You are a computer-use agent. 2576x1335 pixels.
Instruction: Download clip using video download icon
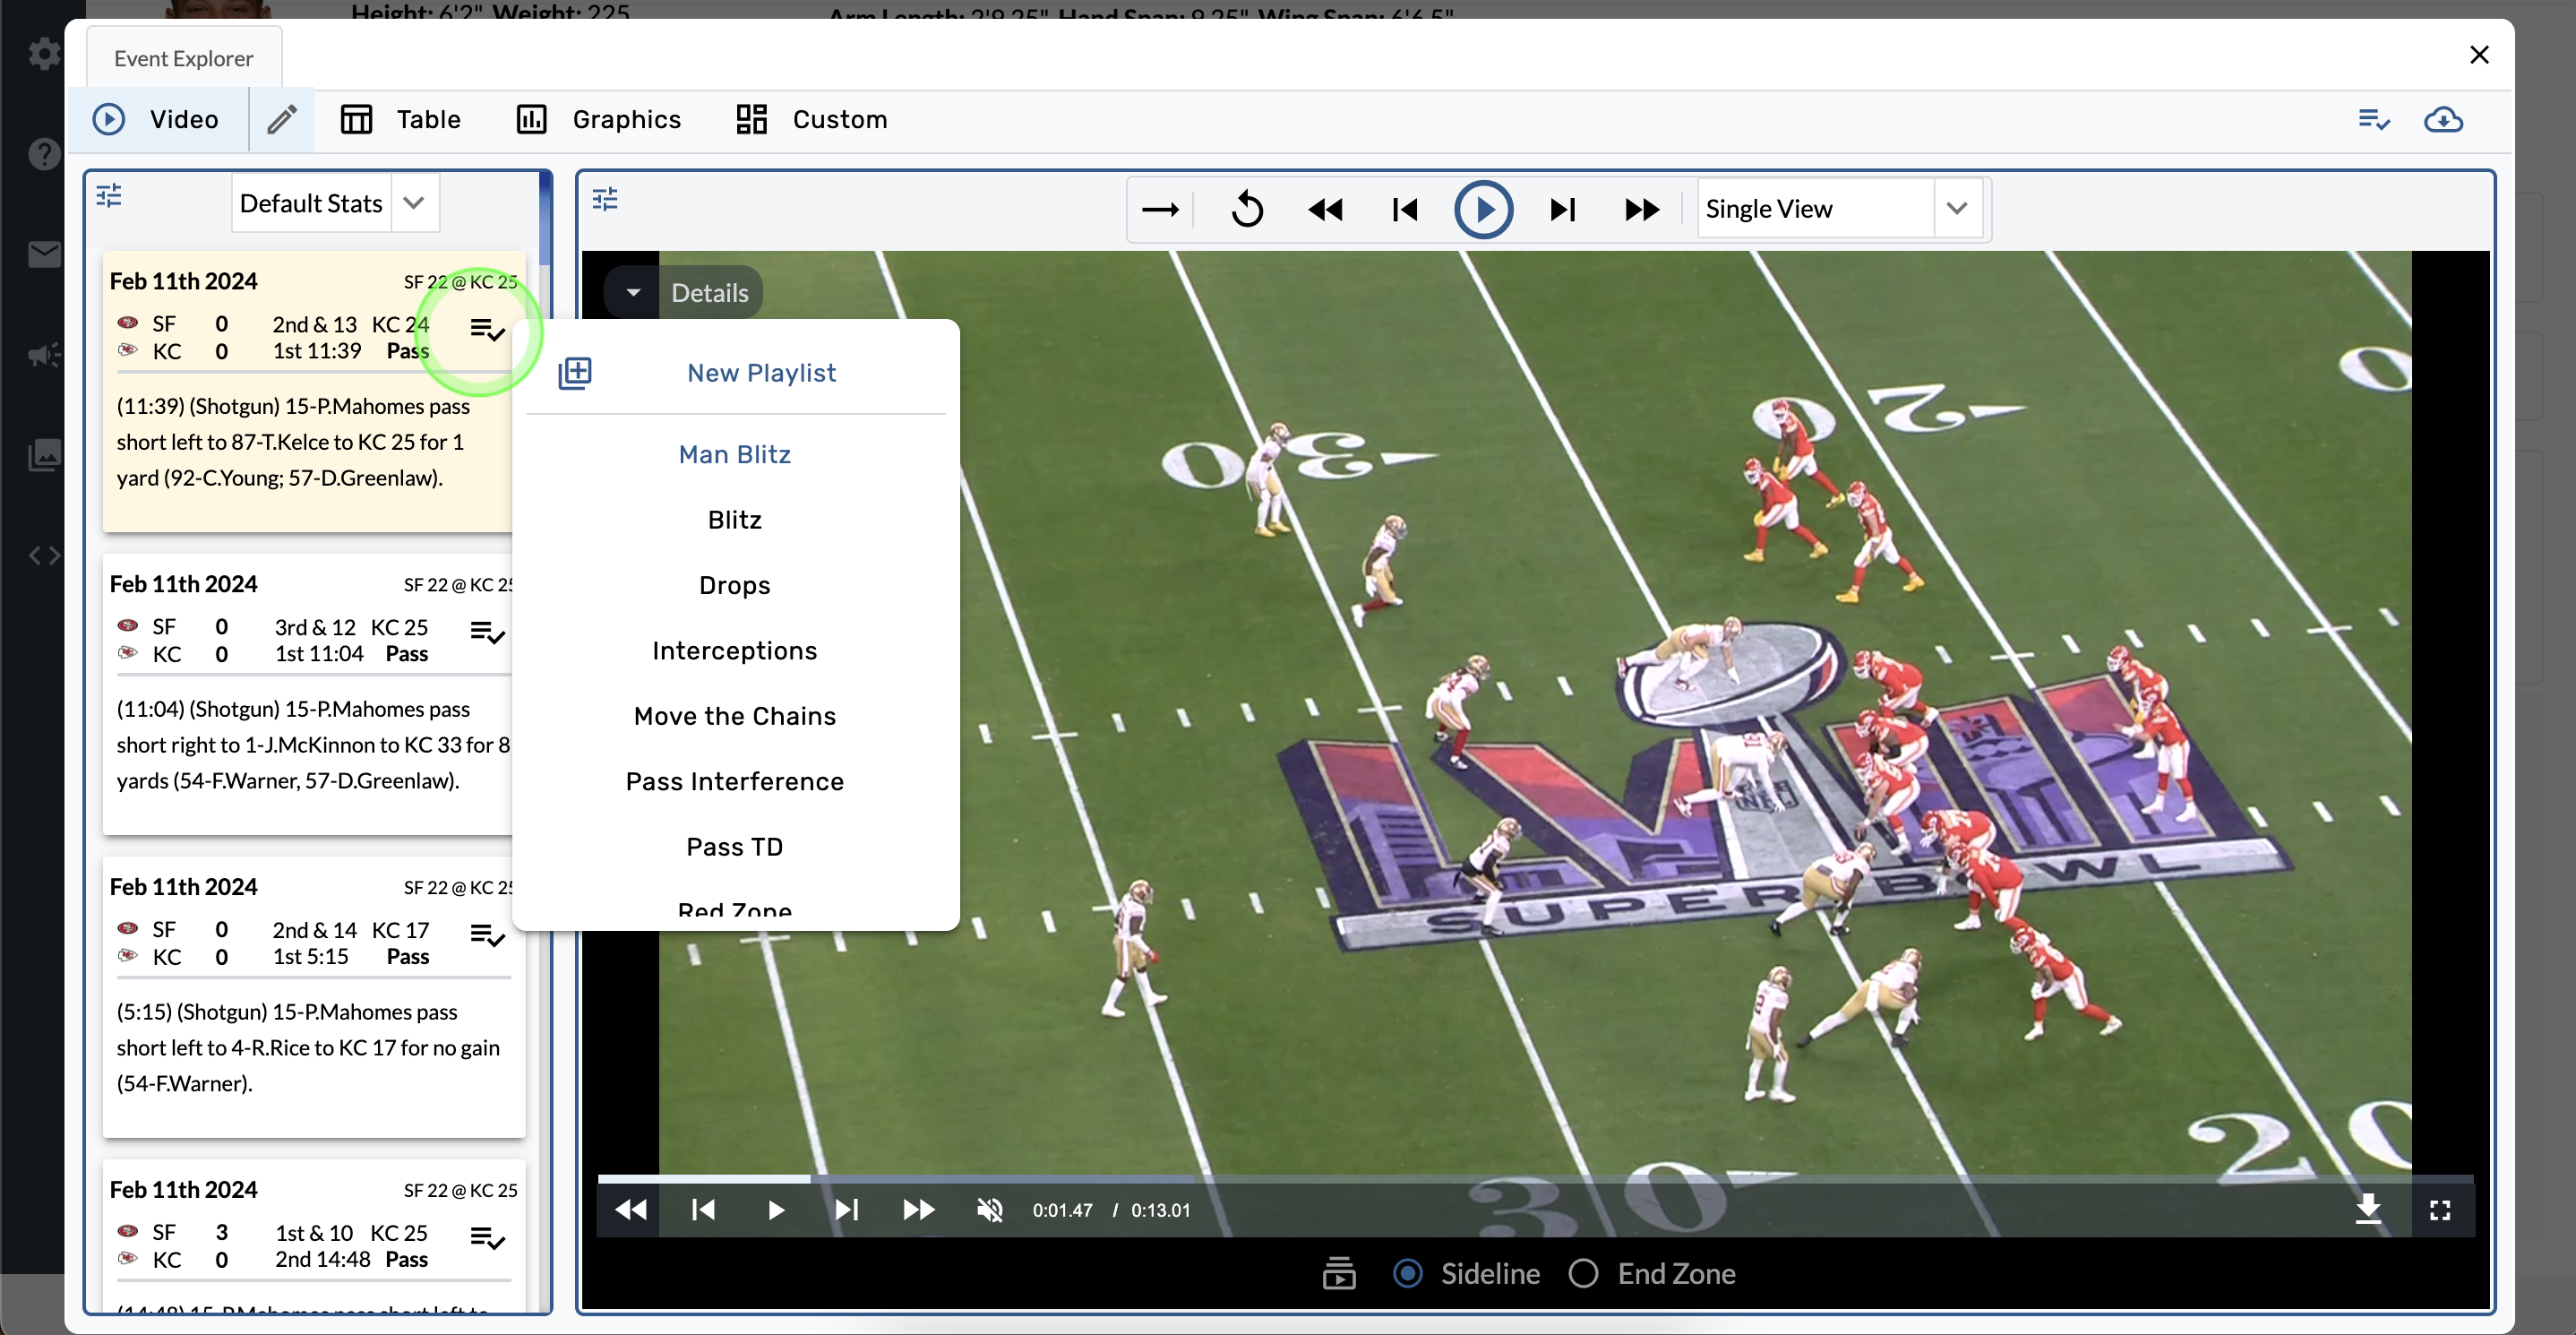coord(2367,1209)
